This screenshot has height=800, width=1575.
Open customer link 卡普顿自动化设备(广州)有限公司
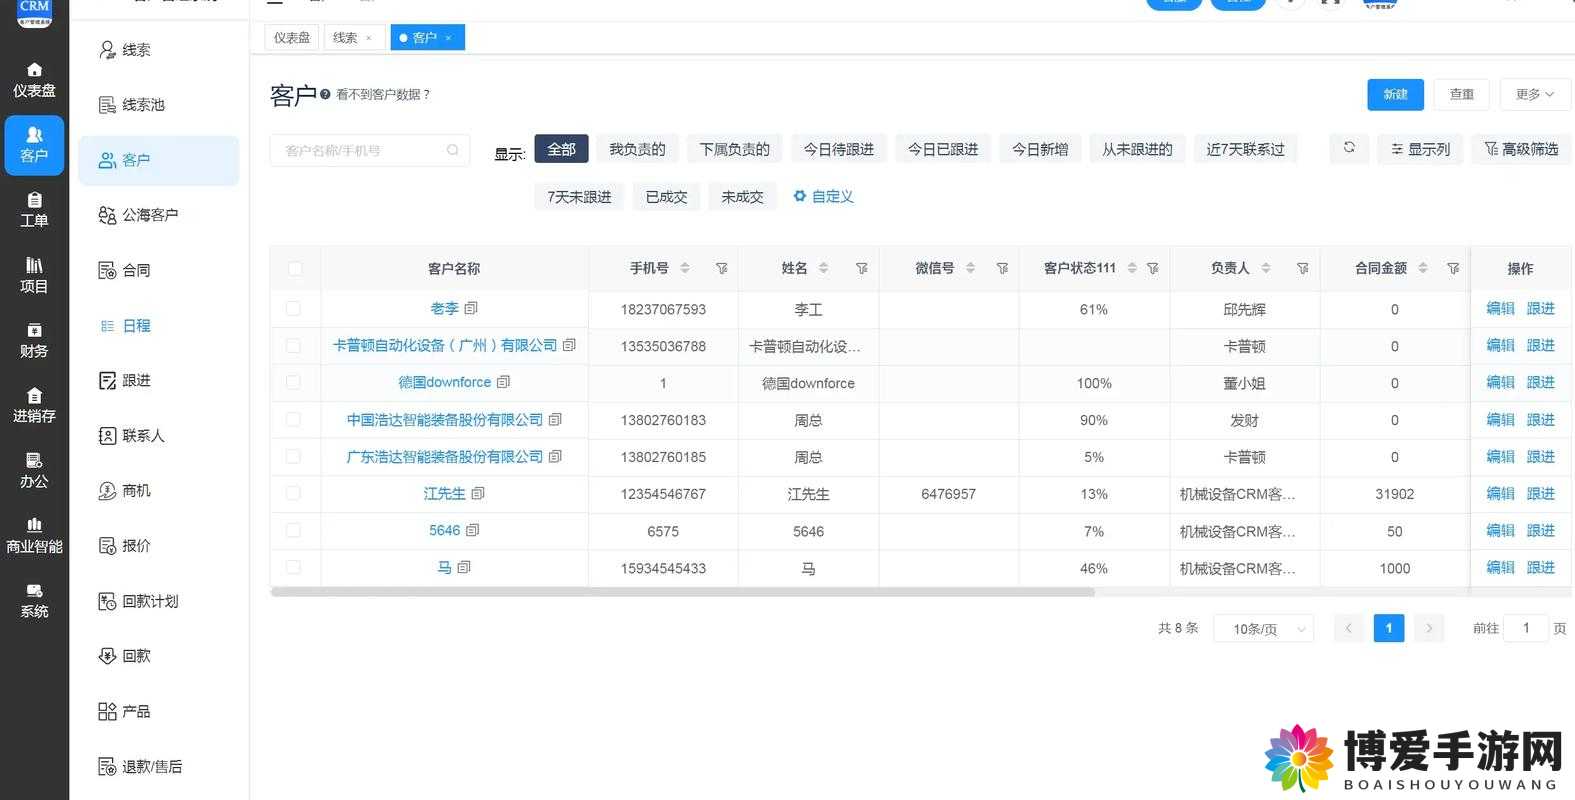coord(444,345)
